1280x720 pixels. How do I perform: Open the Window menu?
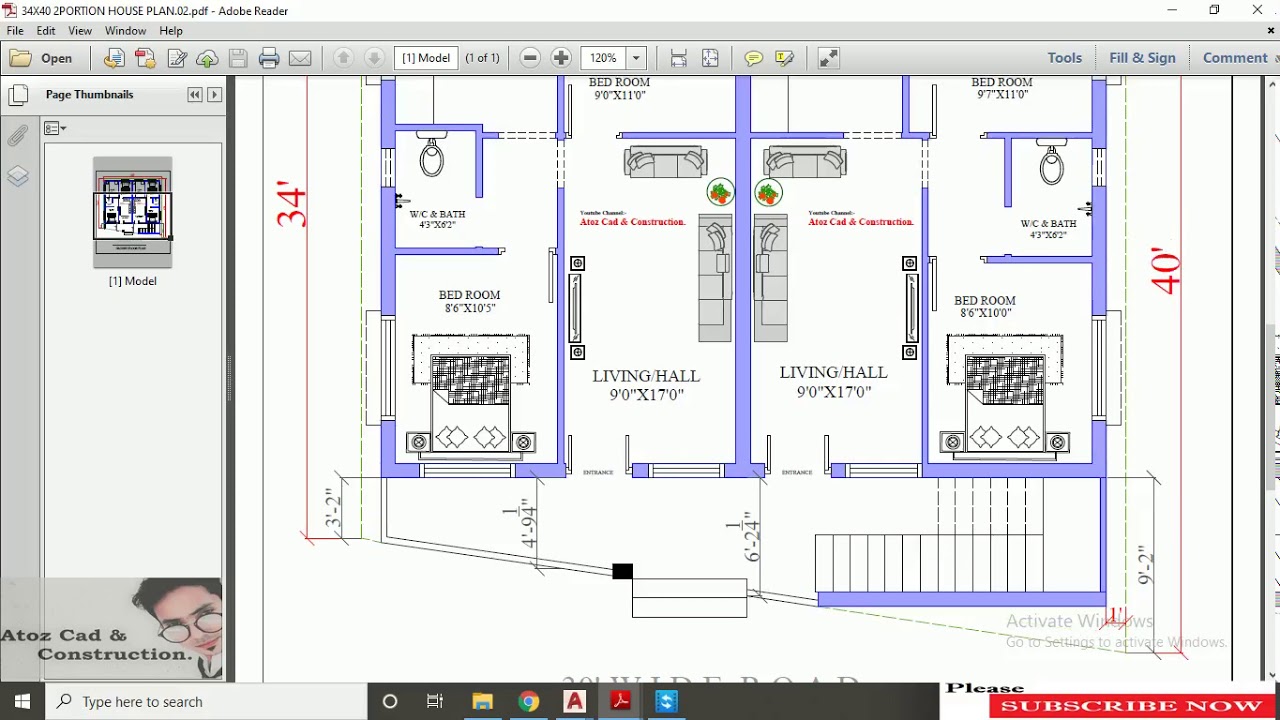coord(125,31)
